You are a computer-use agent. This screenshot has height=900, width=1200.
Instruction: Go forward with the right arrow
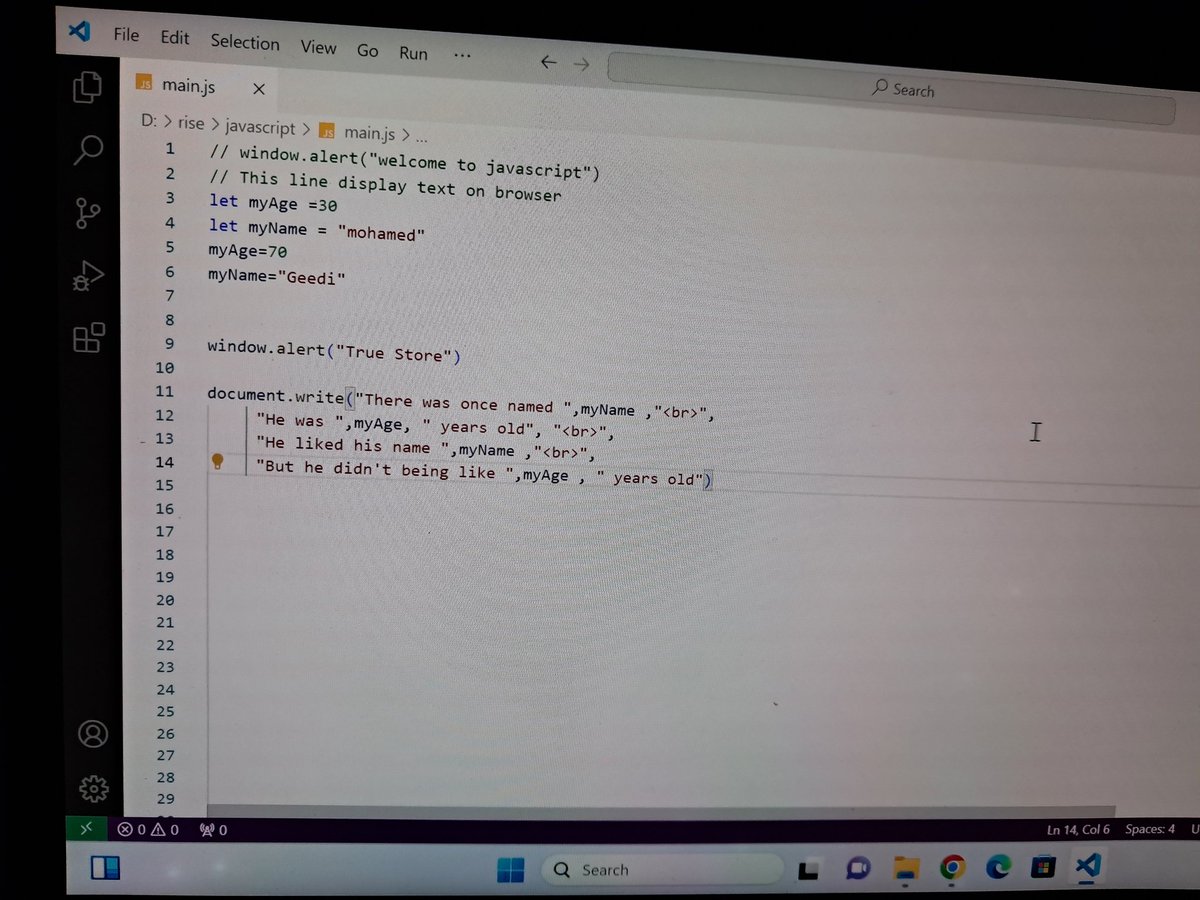(x=581, y=63)
